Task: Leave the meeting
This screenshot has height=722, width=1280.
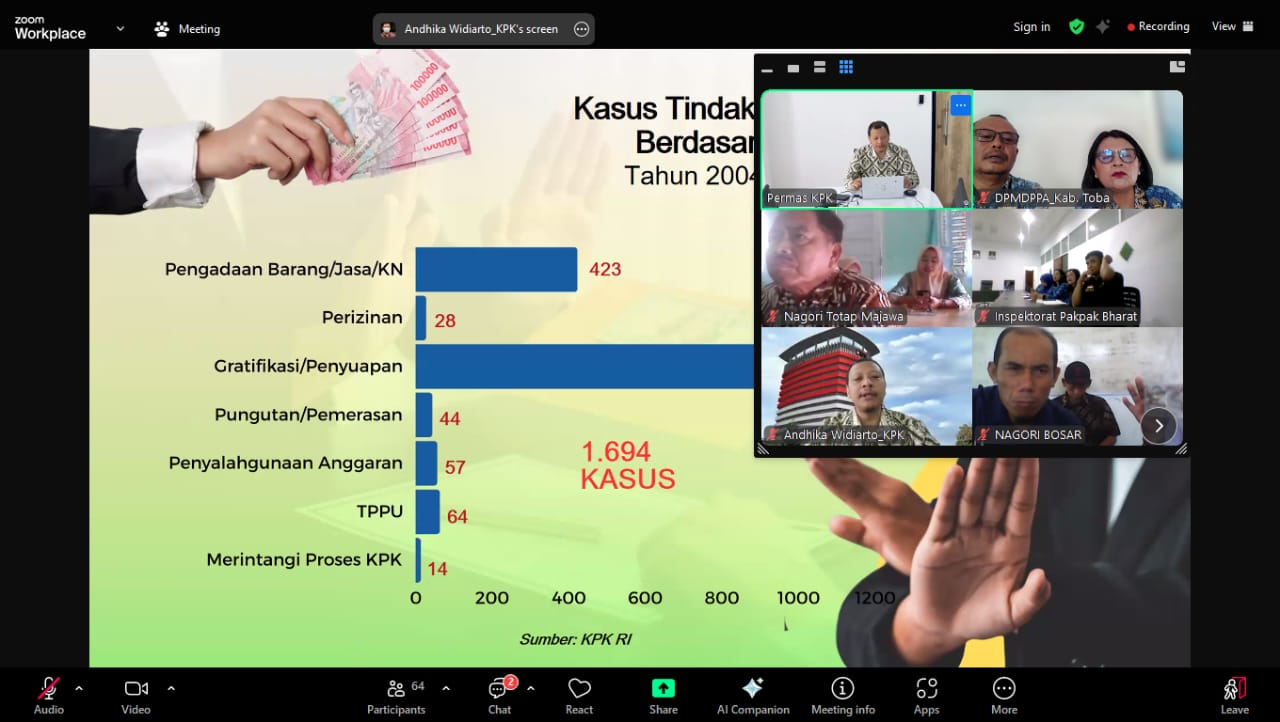Action: 1234,695
